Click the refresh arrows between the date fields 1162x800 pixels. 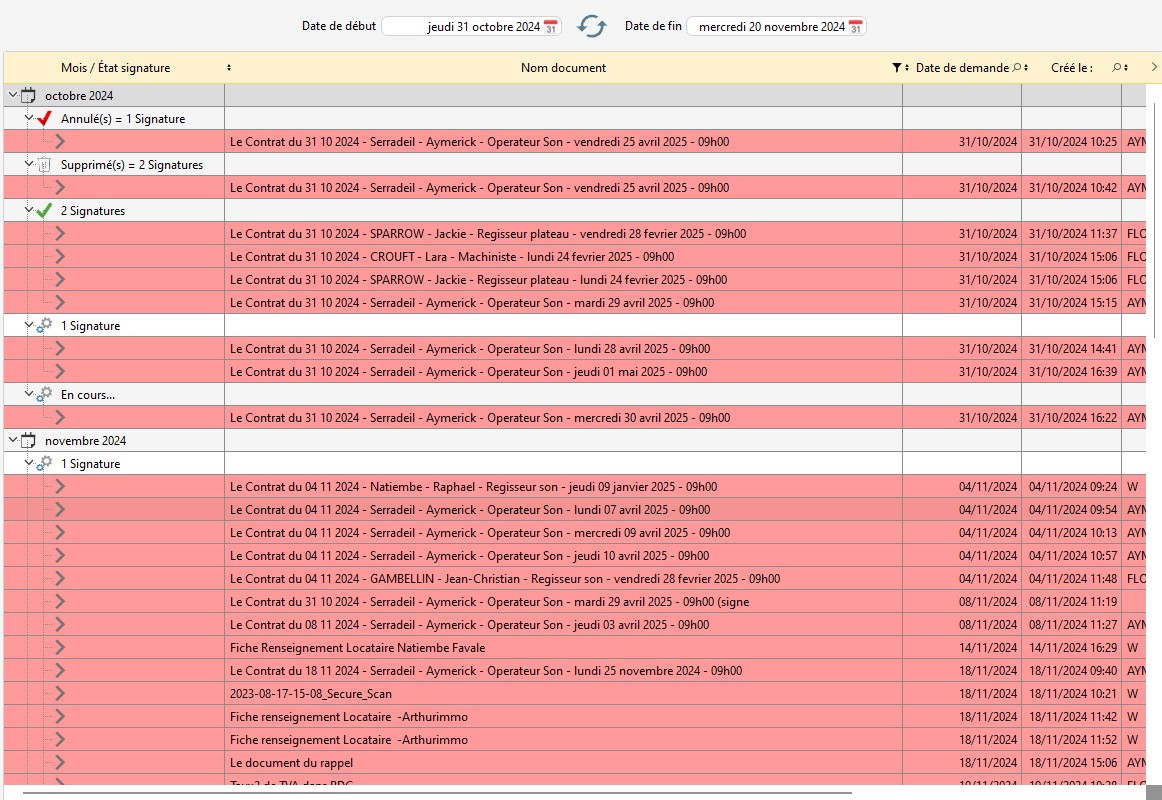(x=592, y=27)
